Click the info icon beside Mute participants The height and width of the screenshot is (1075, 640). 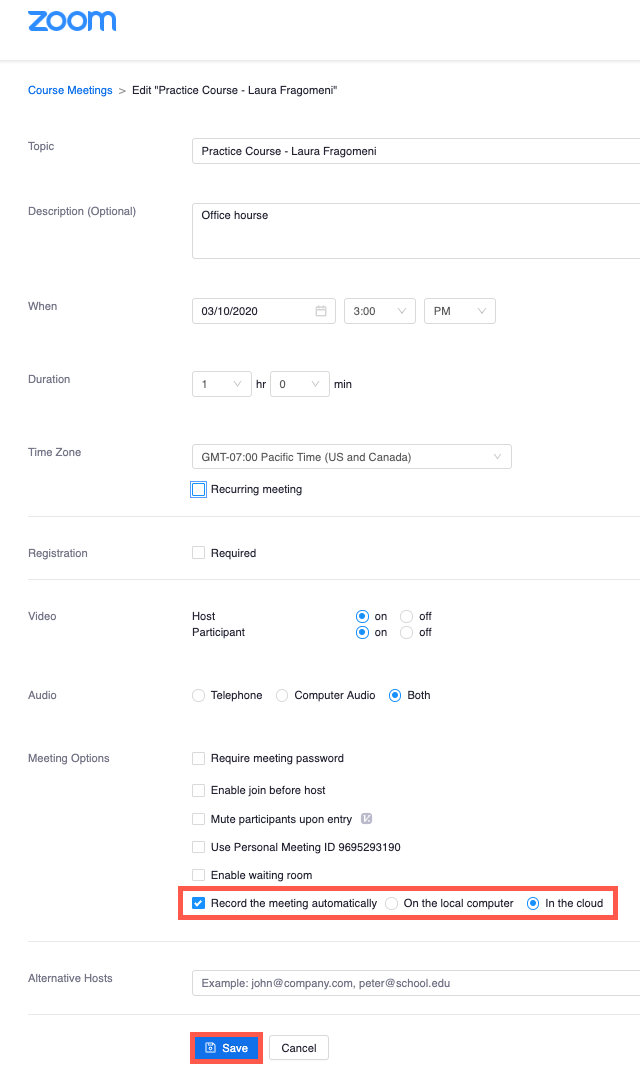coord(367,819)
